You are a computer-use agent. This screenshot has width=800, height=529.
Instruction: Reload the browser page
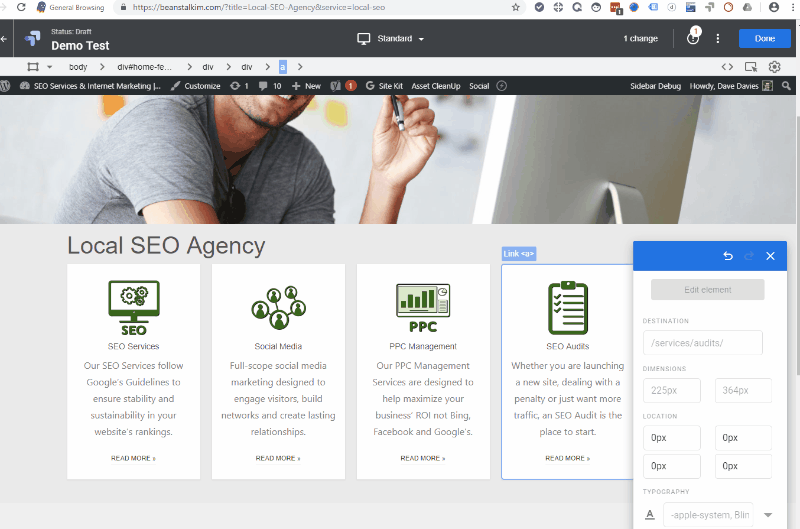(21, 7)
